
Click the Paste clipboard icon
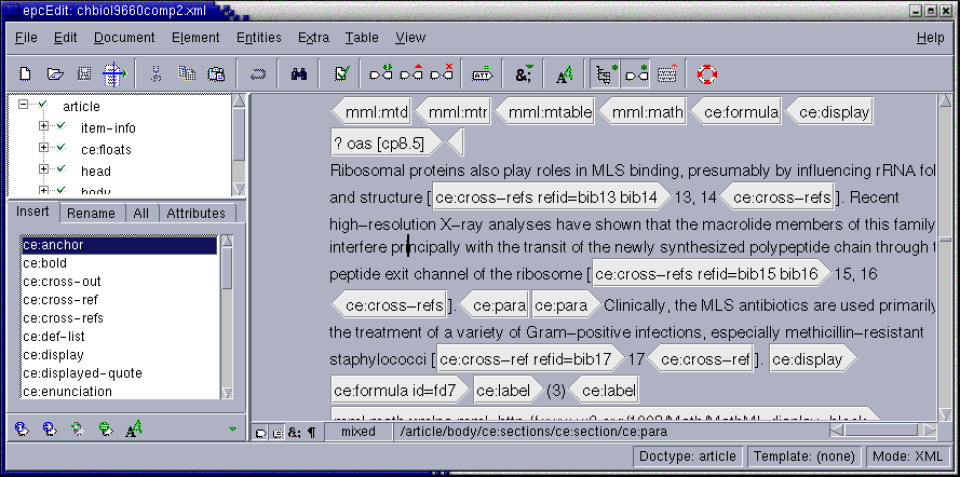tap(216, 74)
